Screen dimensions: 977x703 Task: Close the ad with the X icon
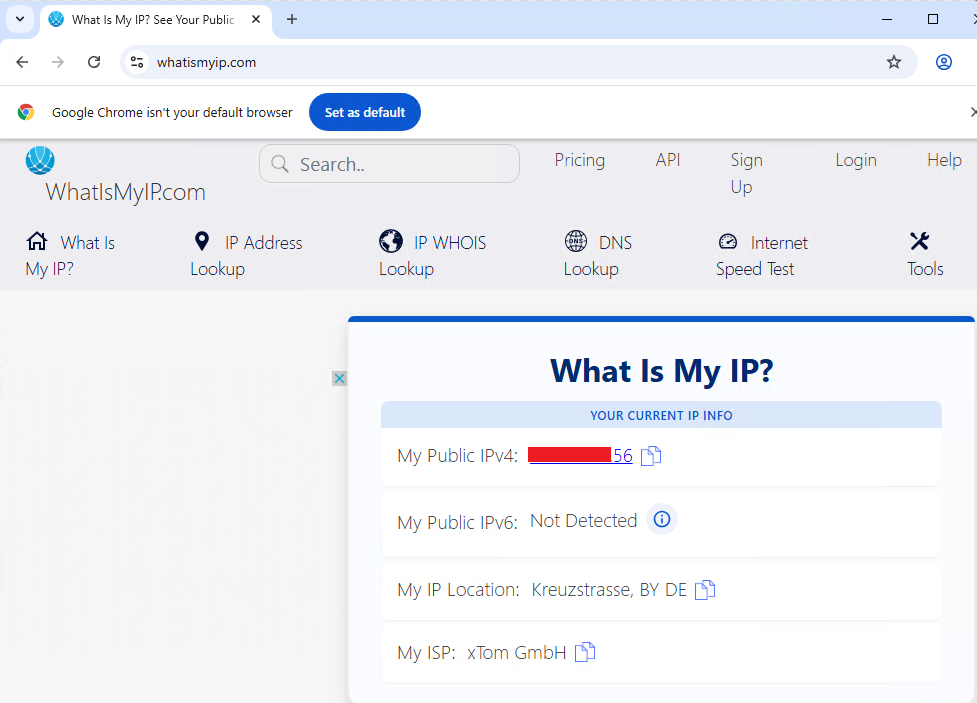coord(340,378)
